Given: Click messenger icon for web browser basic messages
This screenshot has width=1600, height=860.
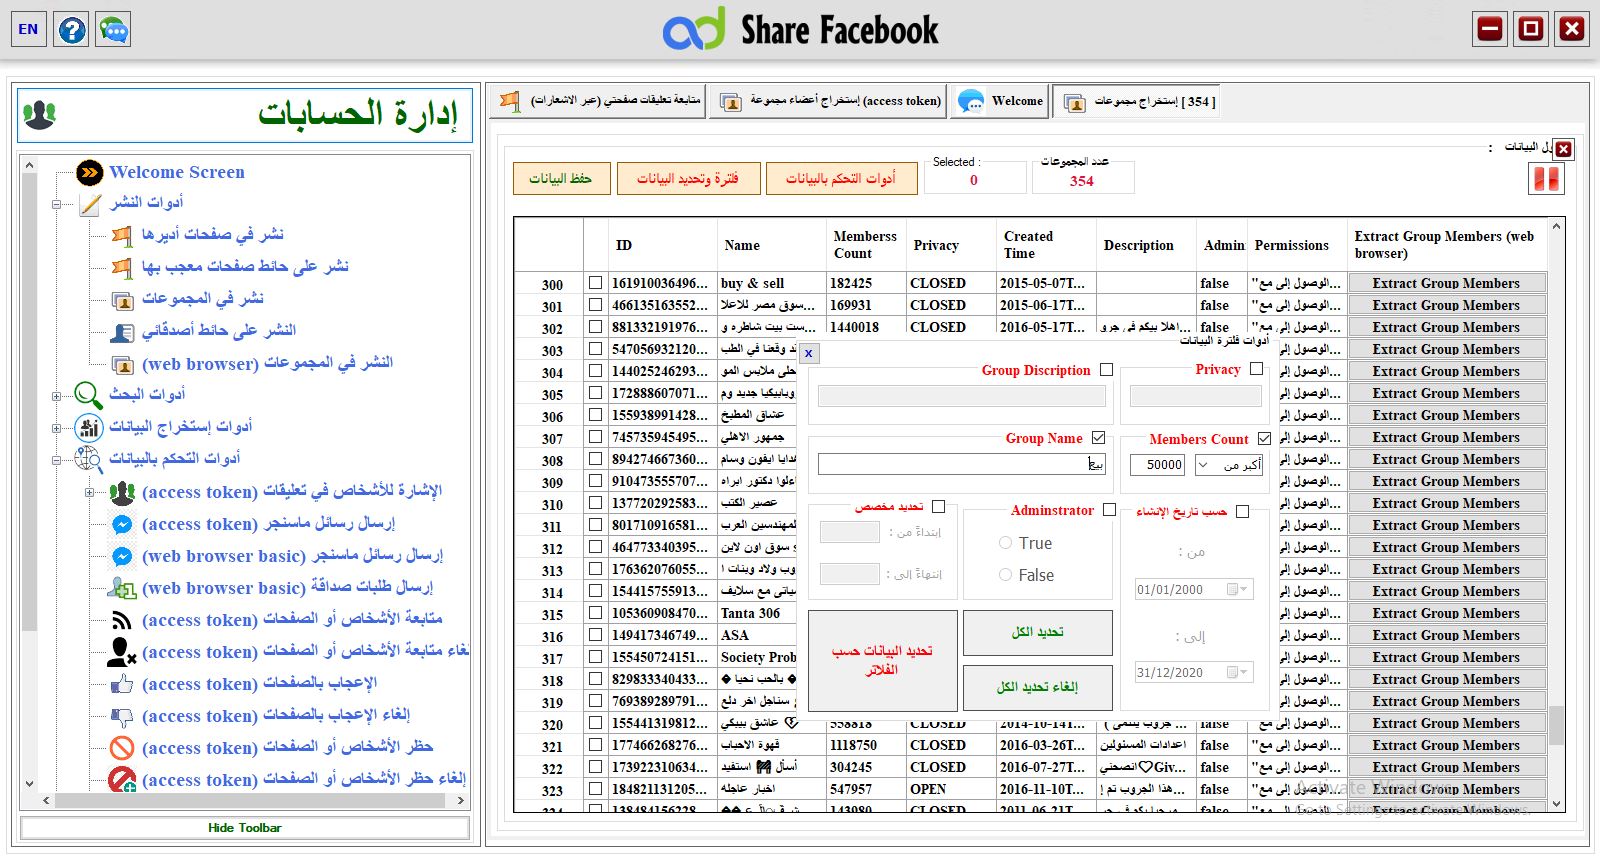Looking at the screenshot, I should (122, 556).
